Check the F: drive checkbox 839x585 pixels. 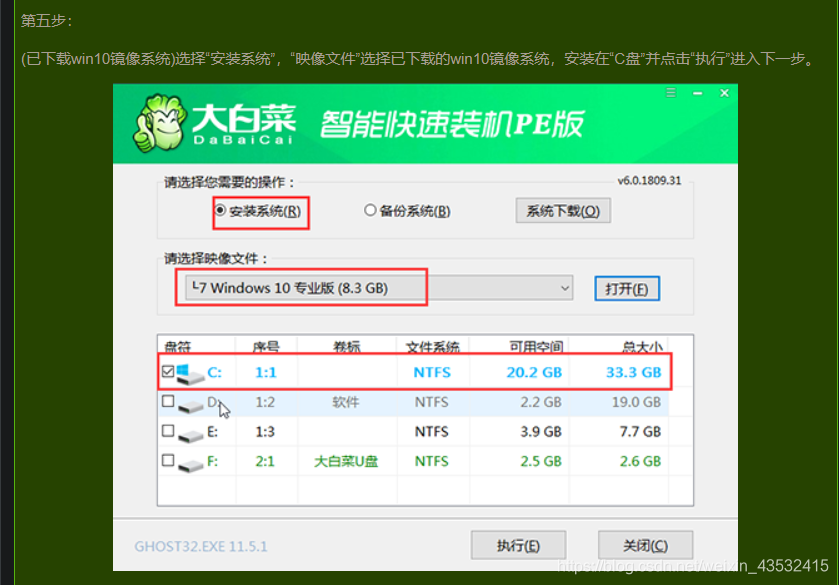click(x=168, y=460)
